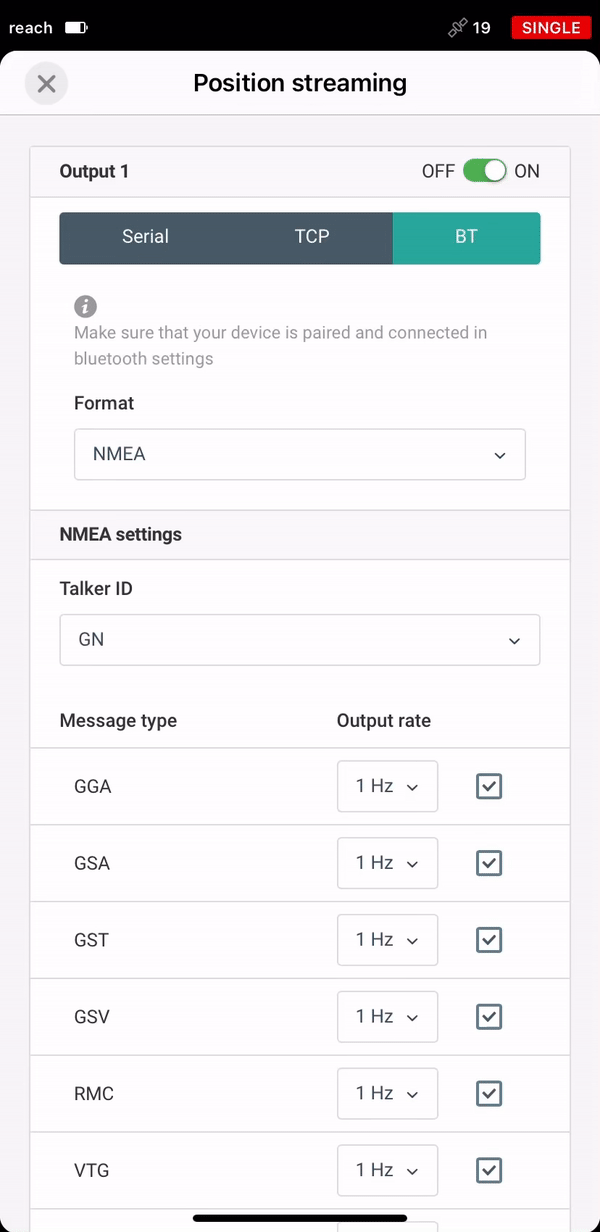Tap the battery icon in status bar
The image size is (600, 1232).
click(76, 28)
